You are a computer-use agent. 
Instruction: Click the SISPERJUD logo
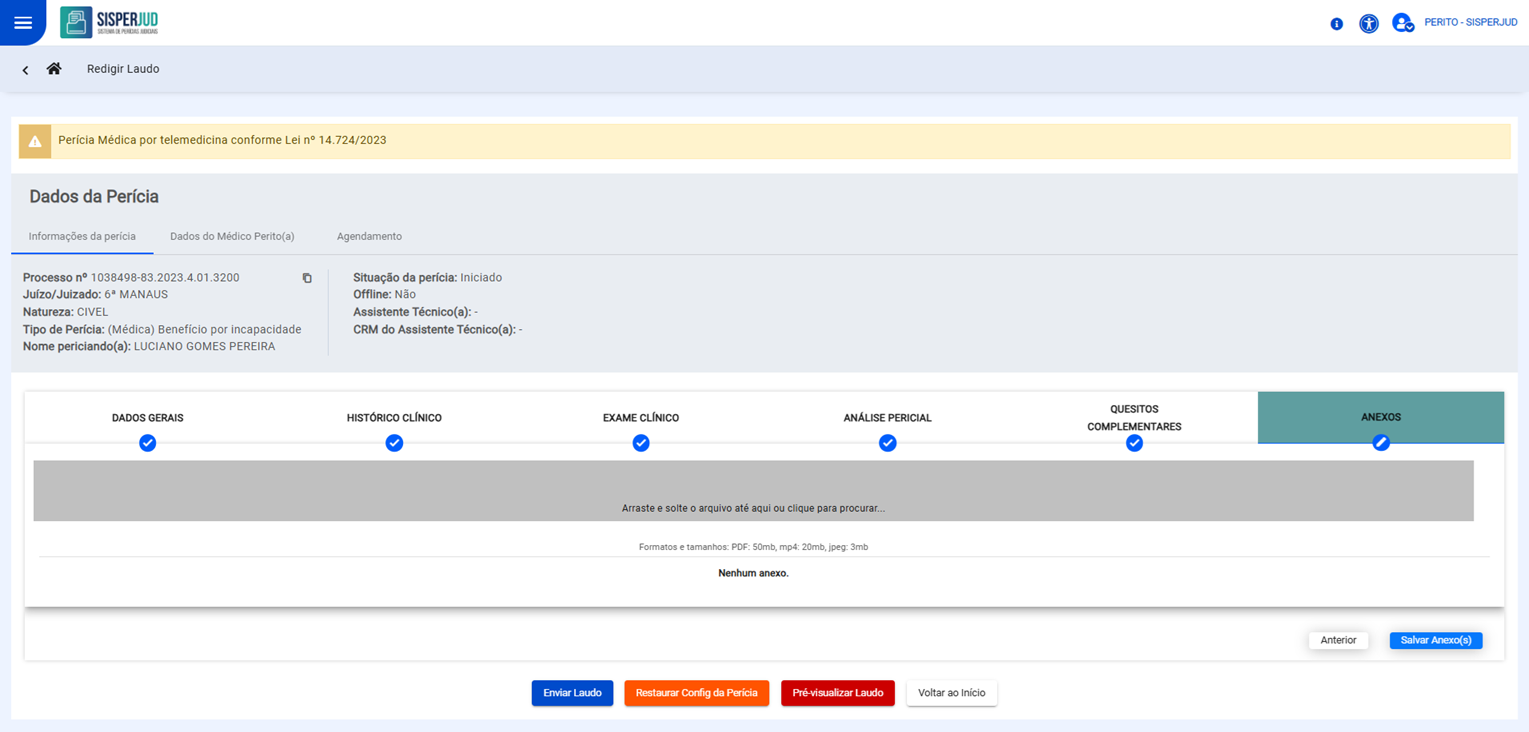109,23
